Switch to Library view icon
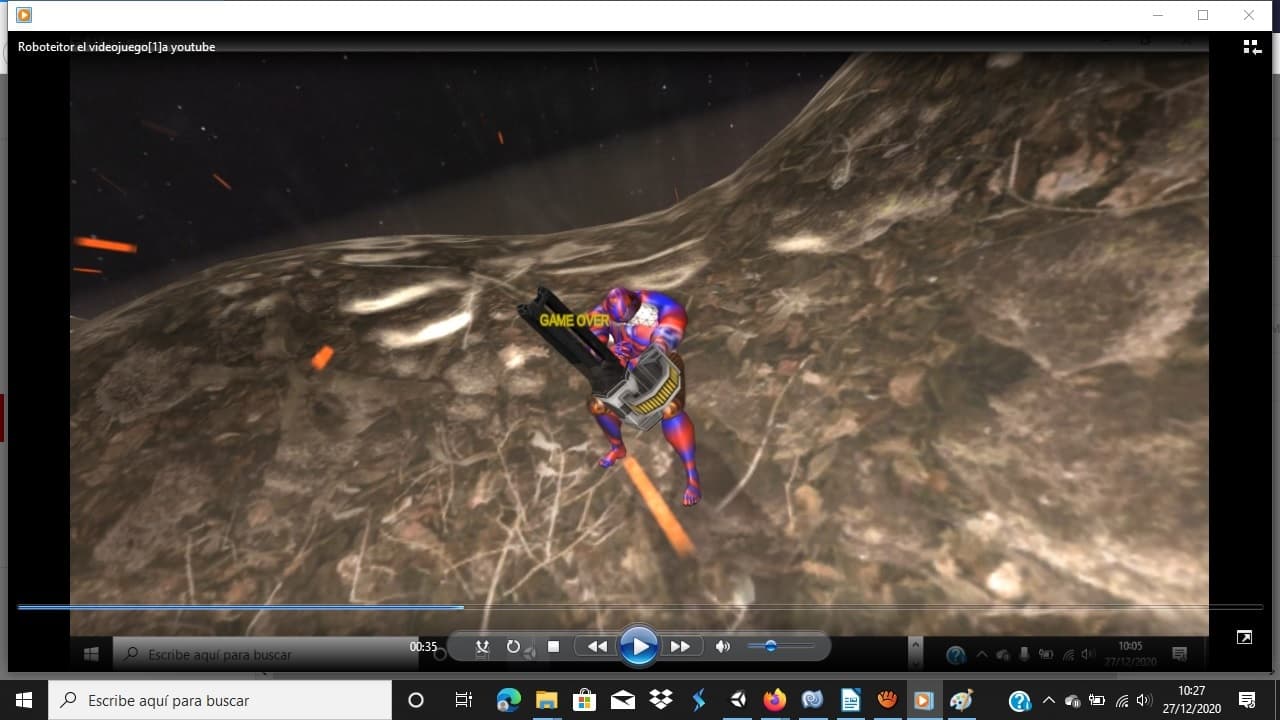Screen dimensions: 1280x720 click(x=1252, y=47)
